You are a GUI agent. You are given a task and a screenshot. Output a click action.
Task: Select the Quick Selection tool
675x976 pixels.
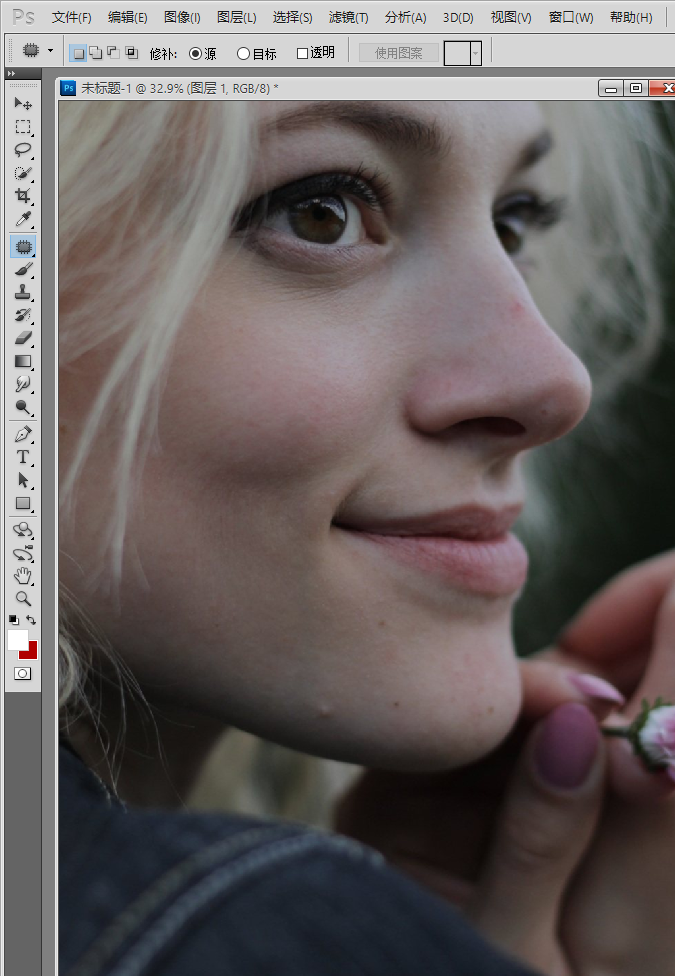(x=23, y=174)
